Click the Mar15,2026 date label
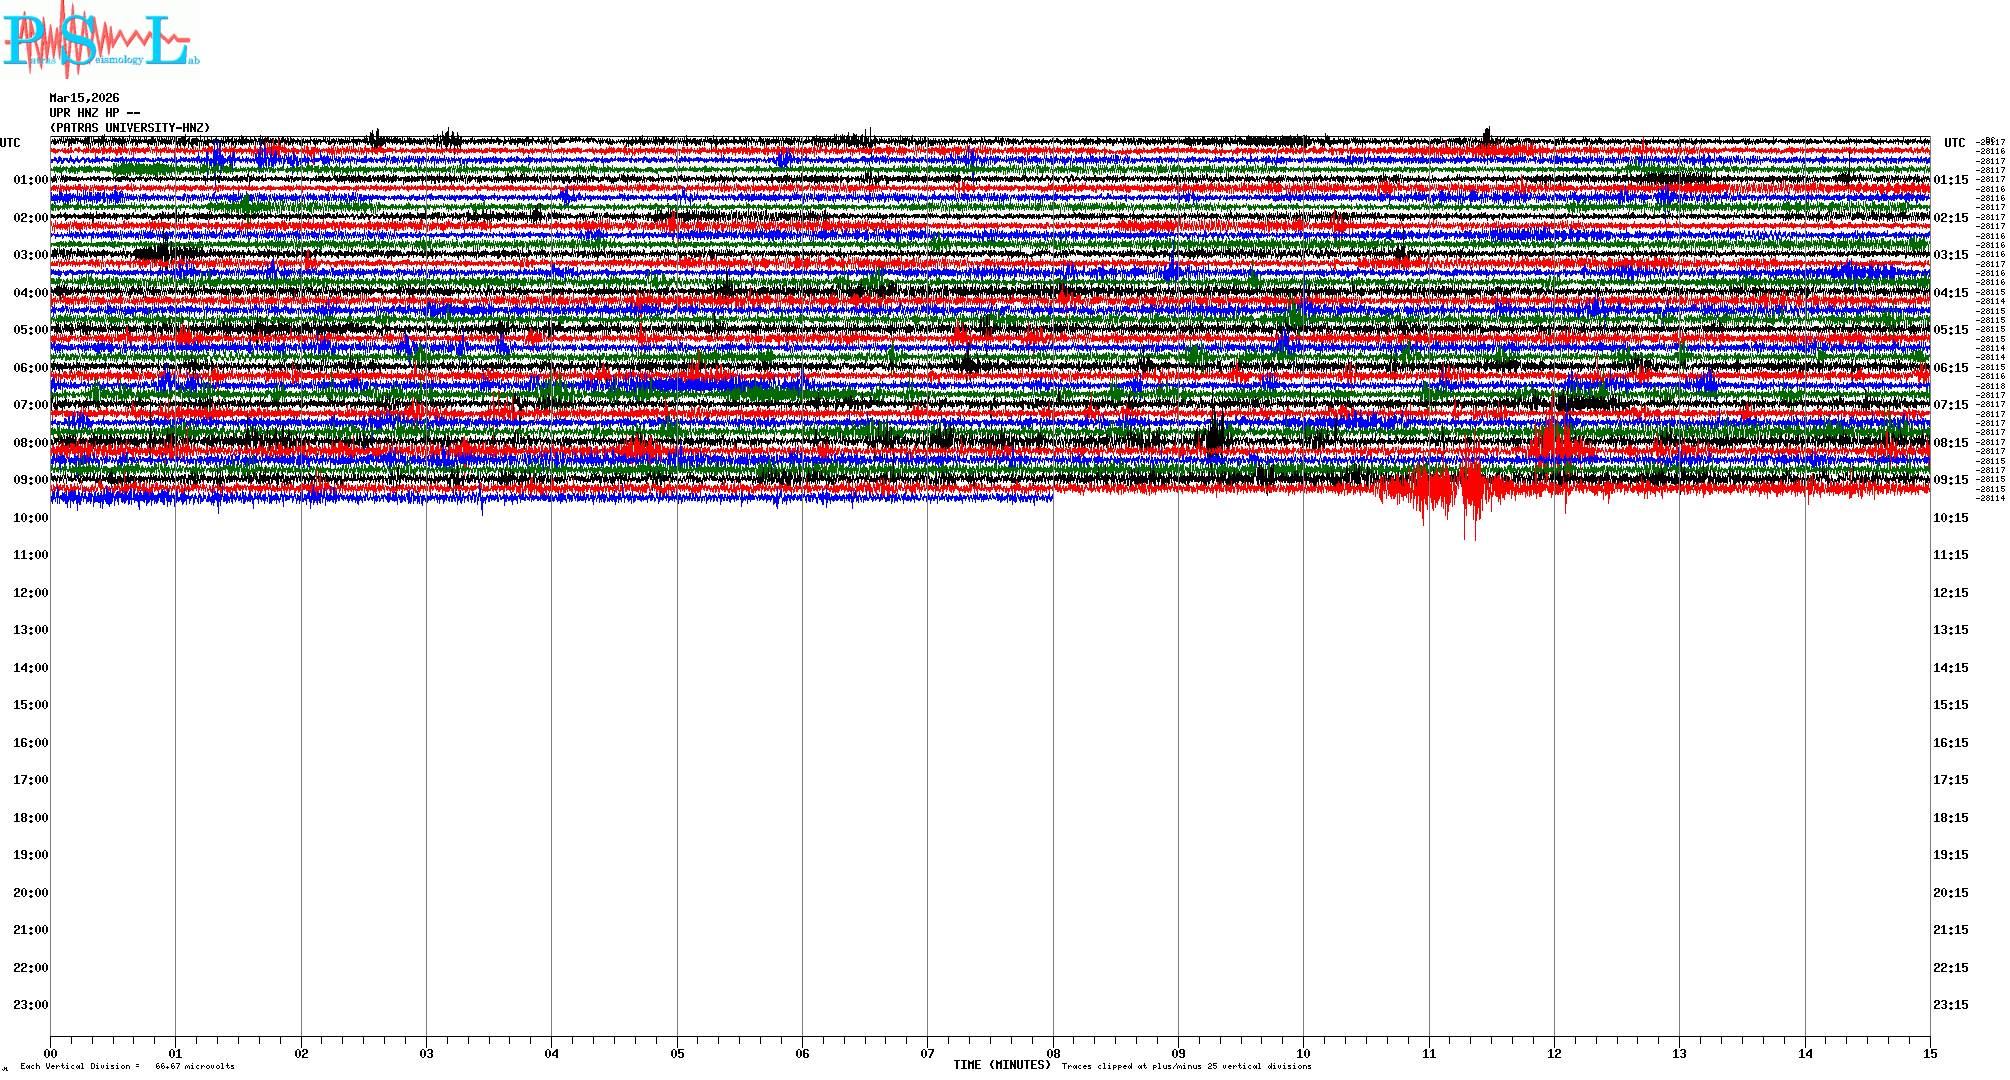 point(84,98)
